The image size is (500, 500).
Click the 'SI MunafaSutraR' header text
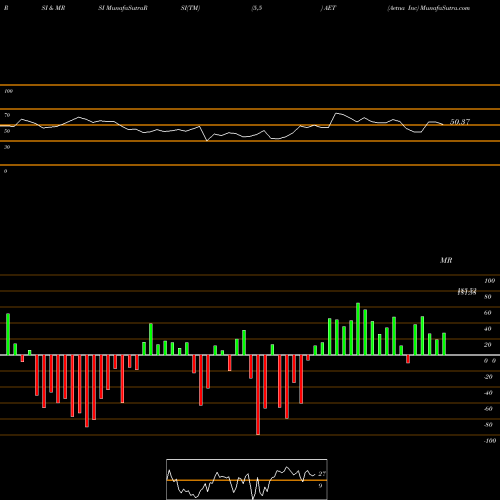tap(123, 8)
